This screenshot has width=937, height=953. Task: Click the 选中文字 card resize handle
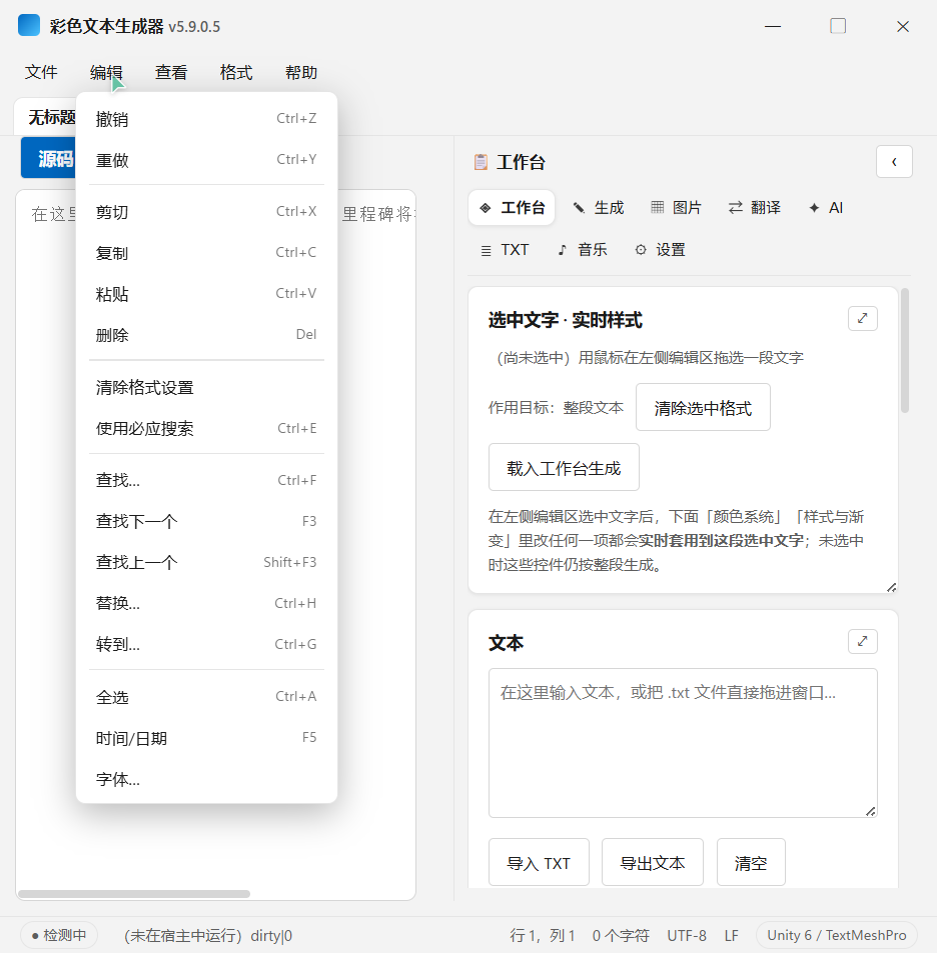(x=891, y=587)
